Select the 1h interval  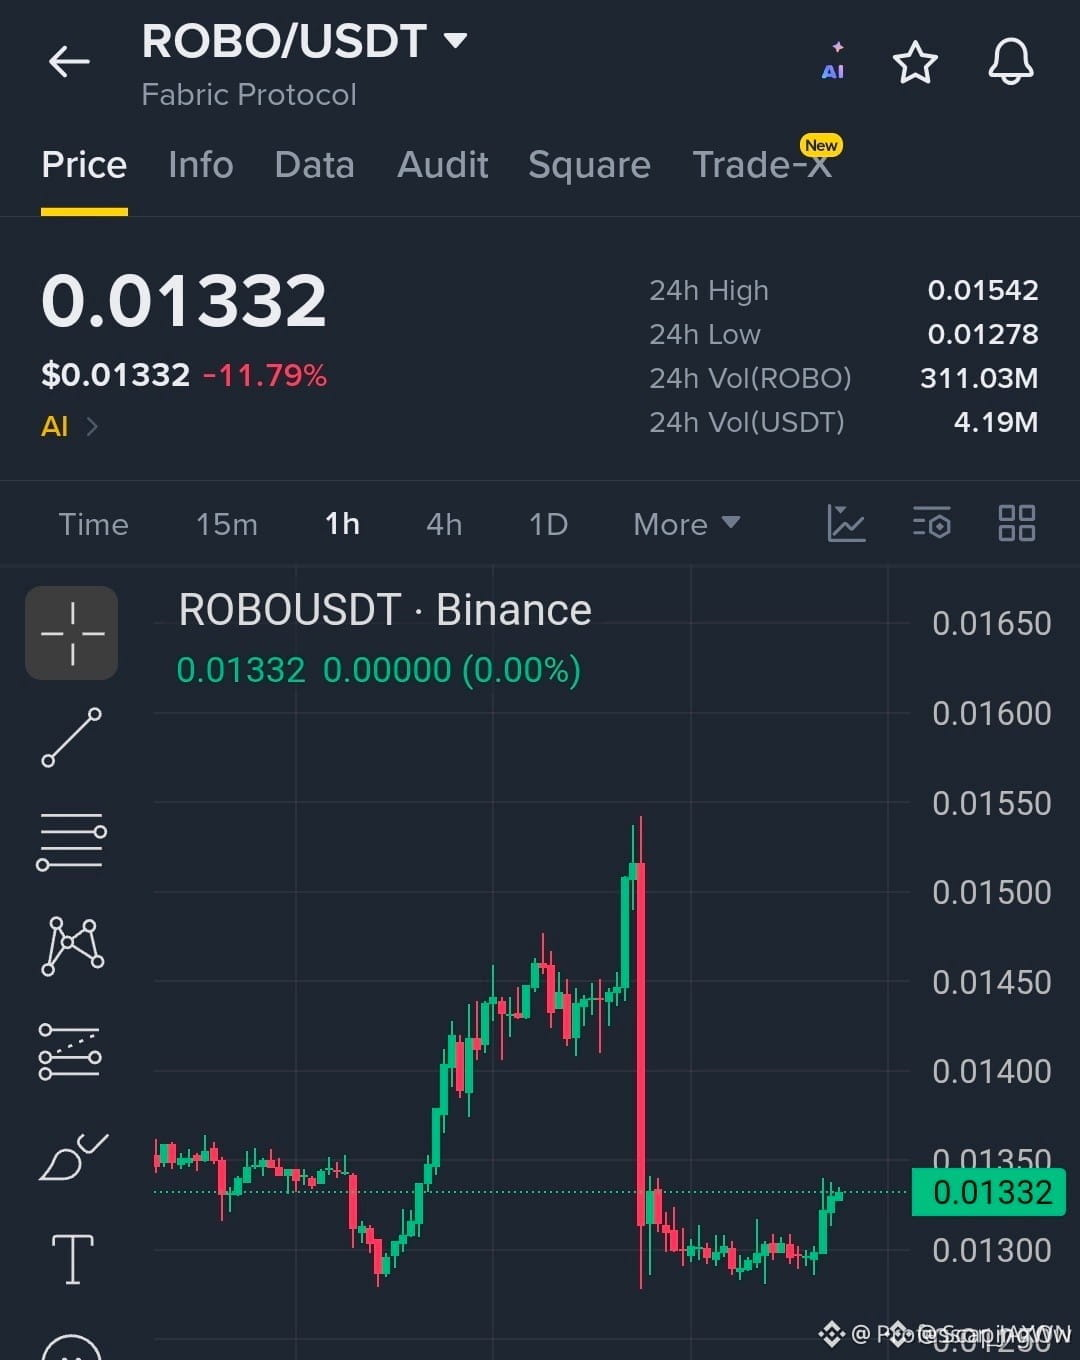tap(342, 524)
